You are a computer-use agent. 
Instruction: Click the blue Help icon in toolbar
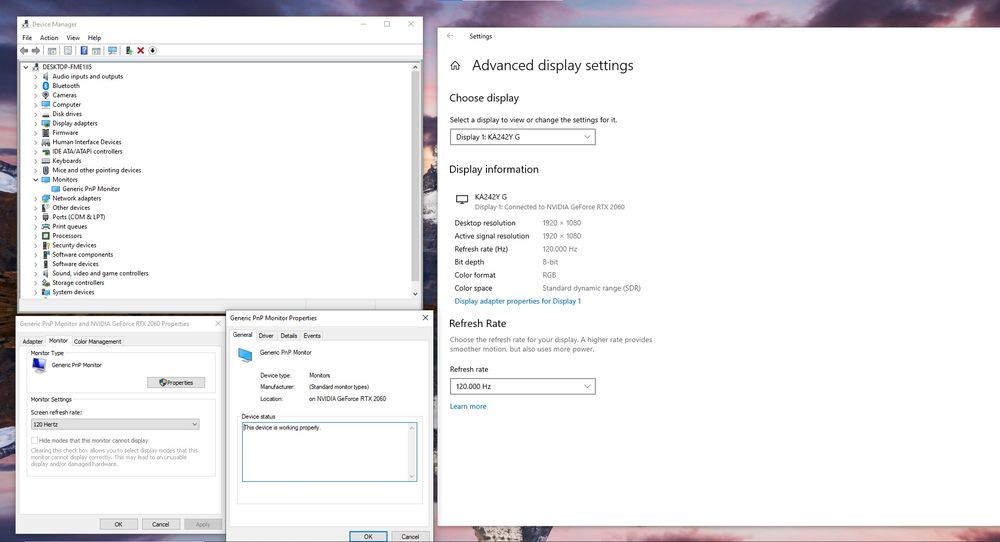[84, 50]
